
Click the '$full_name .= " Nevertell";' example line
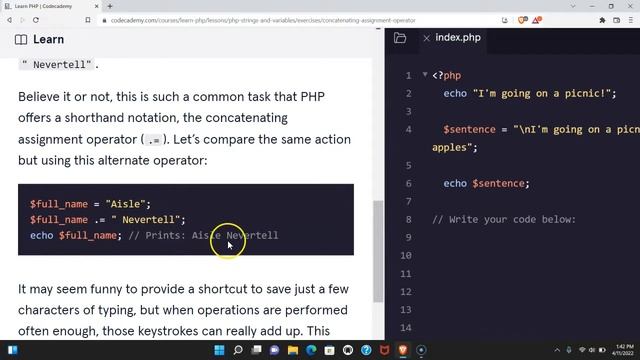(108, 220)
